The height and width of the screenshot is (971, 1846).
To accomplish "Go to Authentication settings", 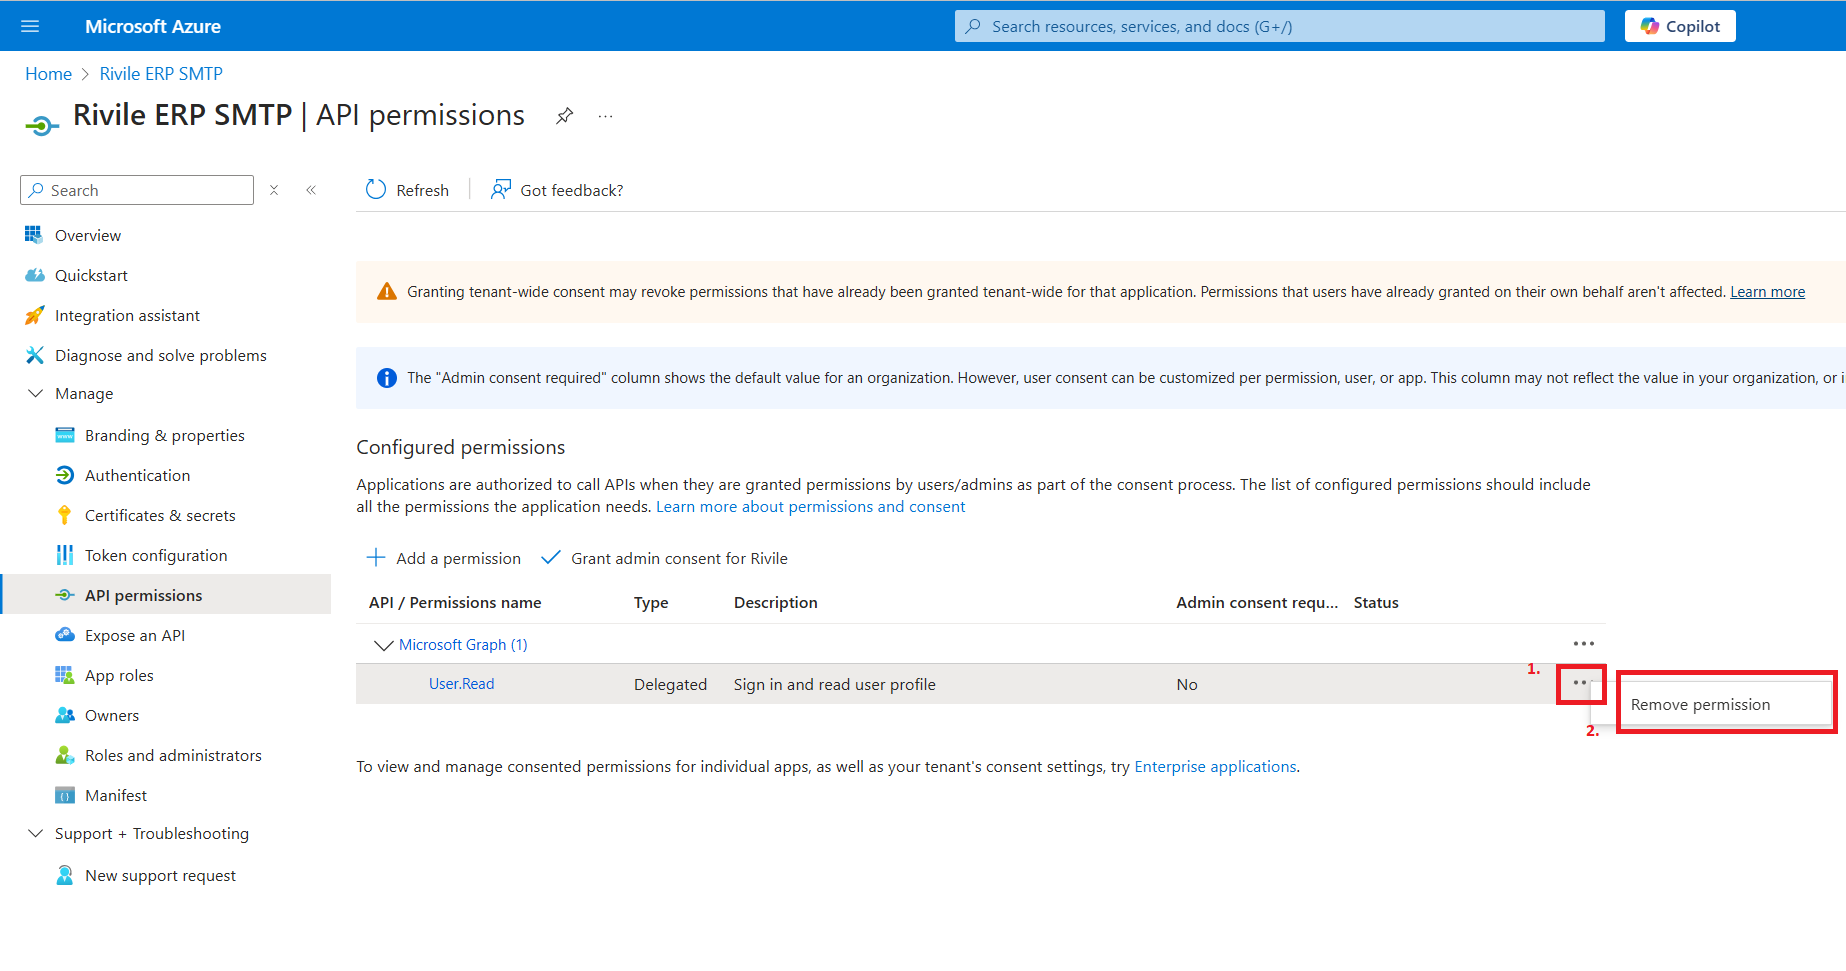I will 137,476.
